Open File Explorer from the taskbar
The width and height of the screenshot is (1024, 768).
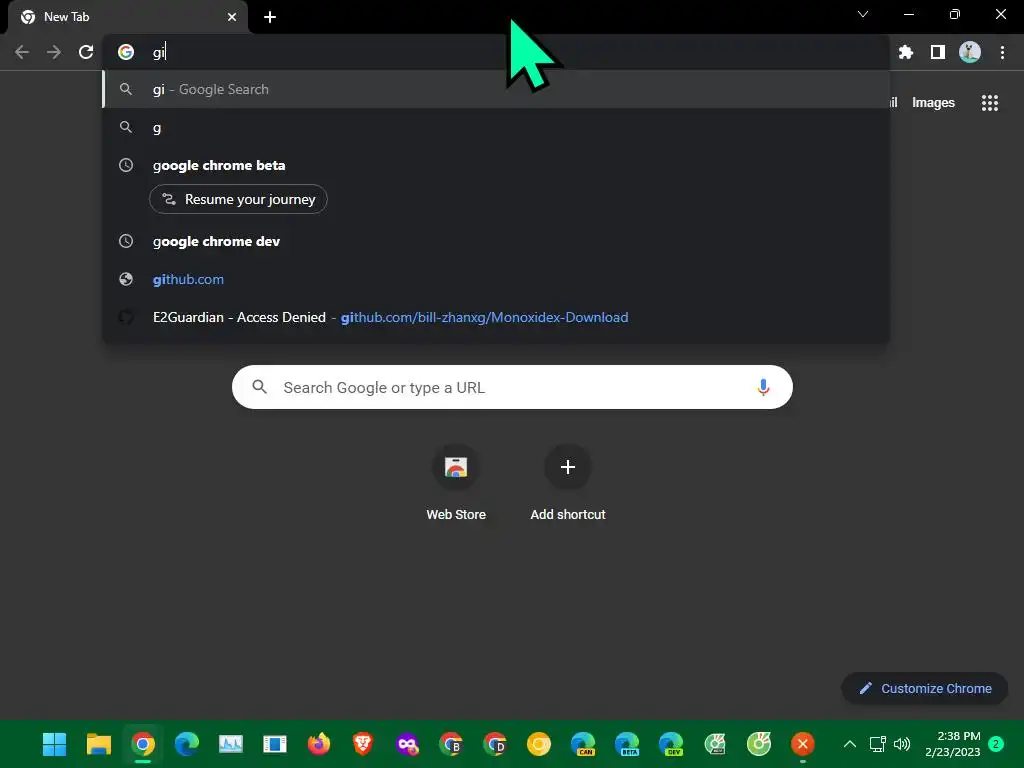99,744
